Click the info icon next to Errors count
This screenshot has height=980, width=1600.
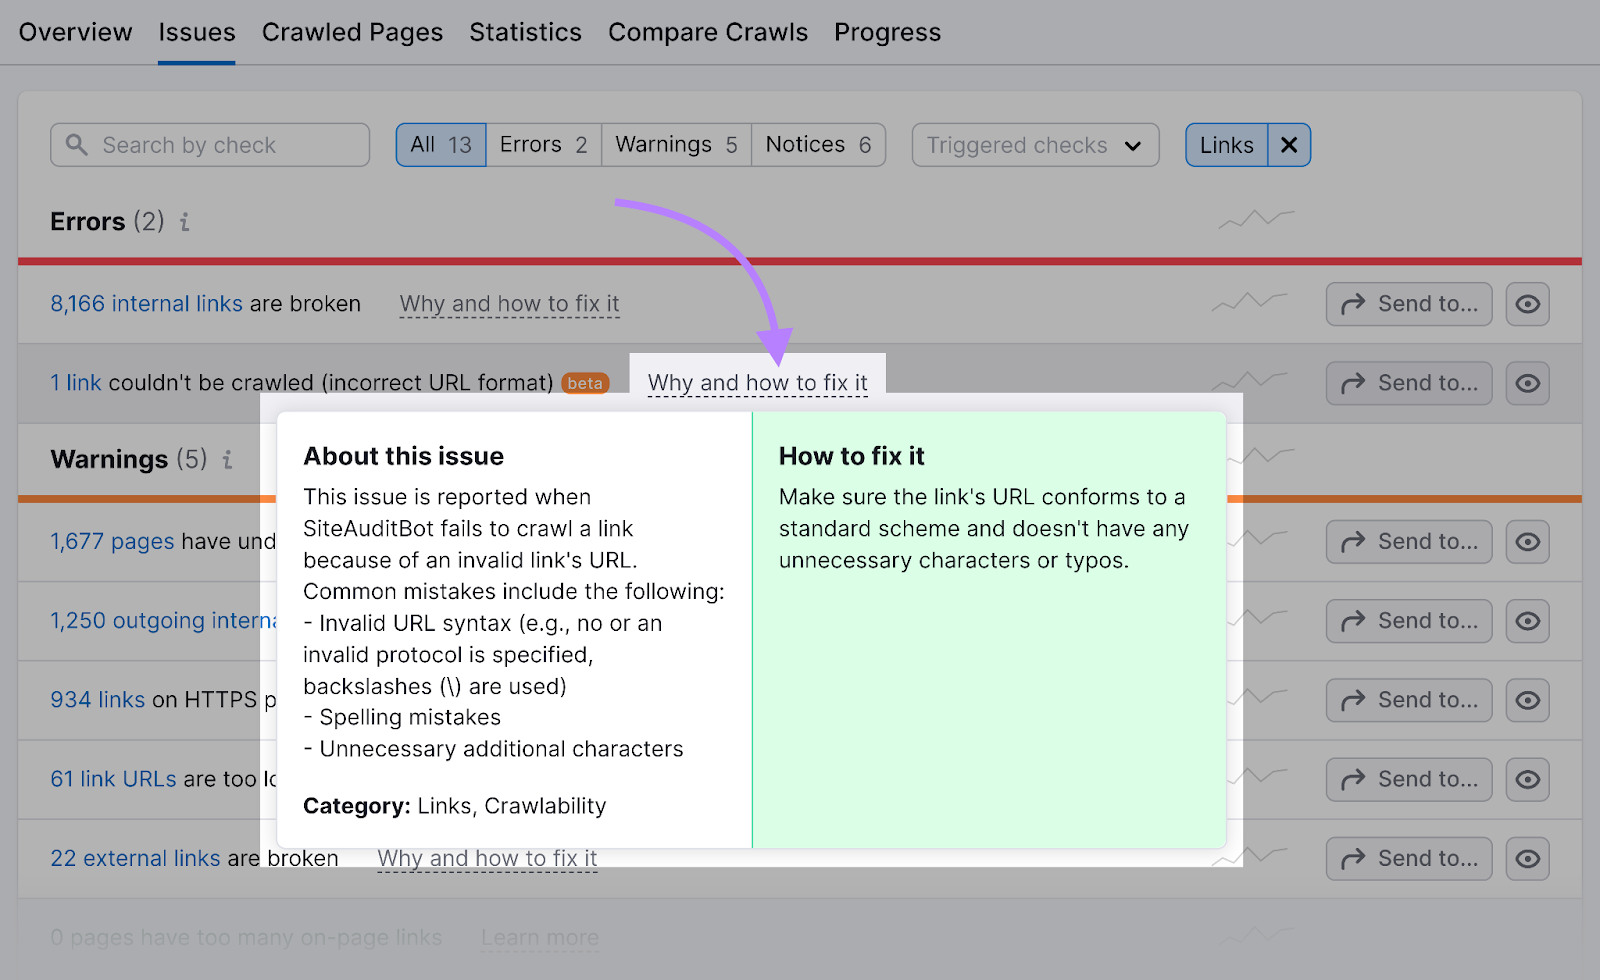[184, 222]
